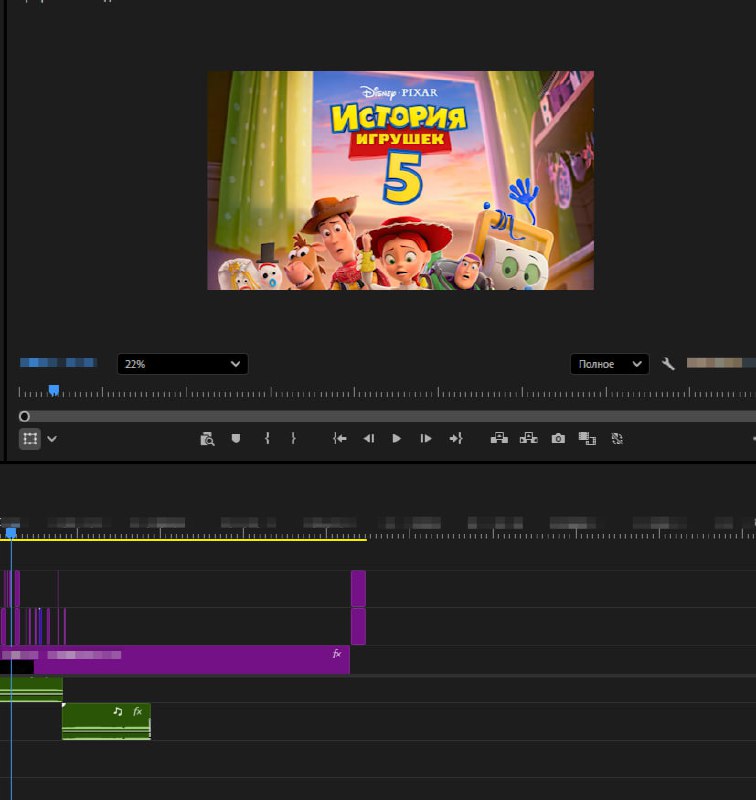Open the comparison view icon
The height and width of the screenshot is (800, 756).
pyautogui.click(x=587, y=438)
